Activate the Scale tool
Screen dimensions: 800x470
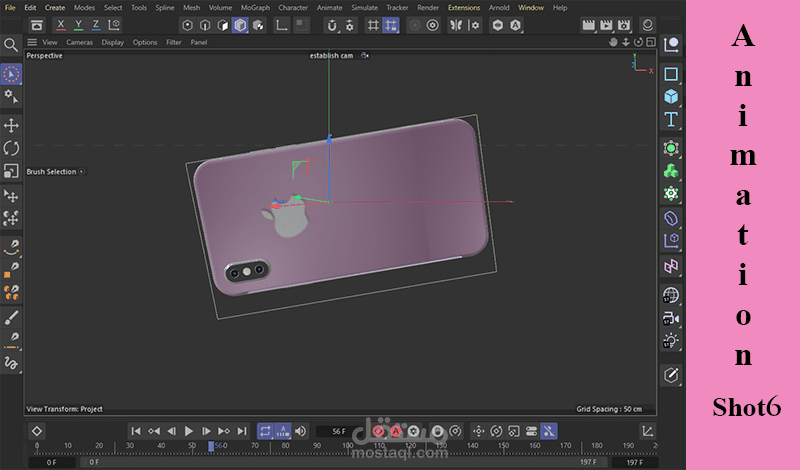click(11, 171)
